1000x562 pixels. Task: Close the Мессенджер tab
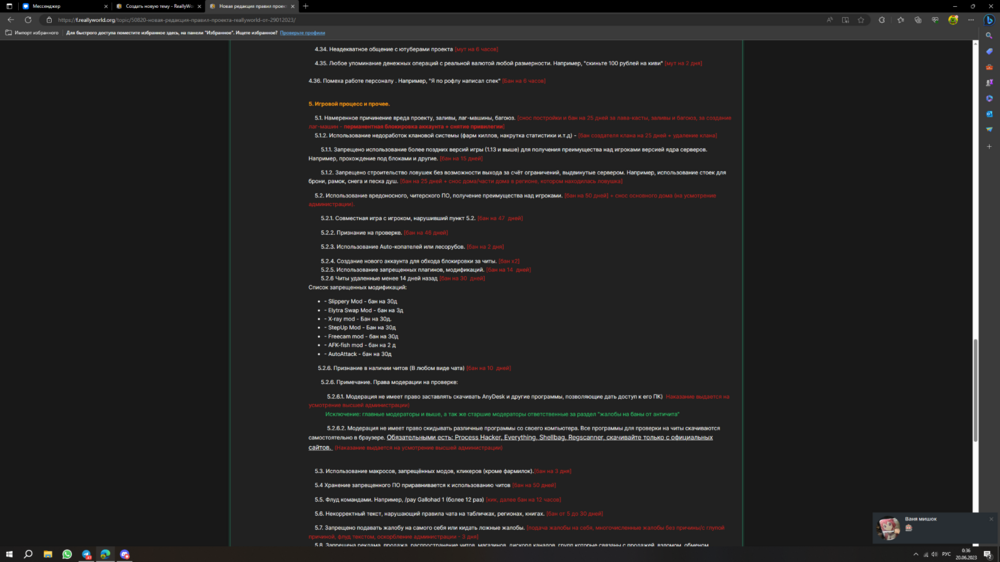pyautogui.click(x=106, y=6)
